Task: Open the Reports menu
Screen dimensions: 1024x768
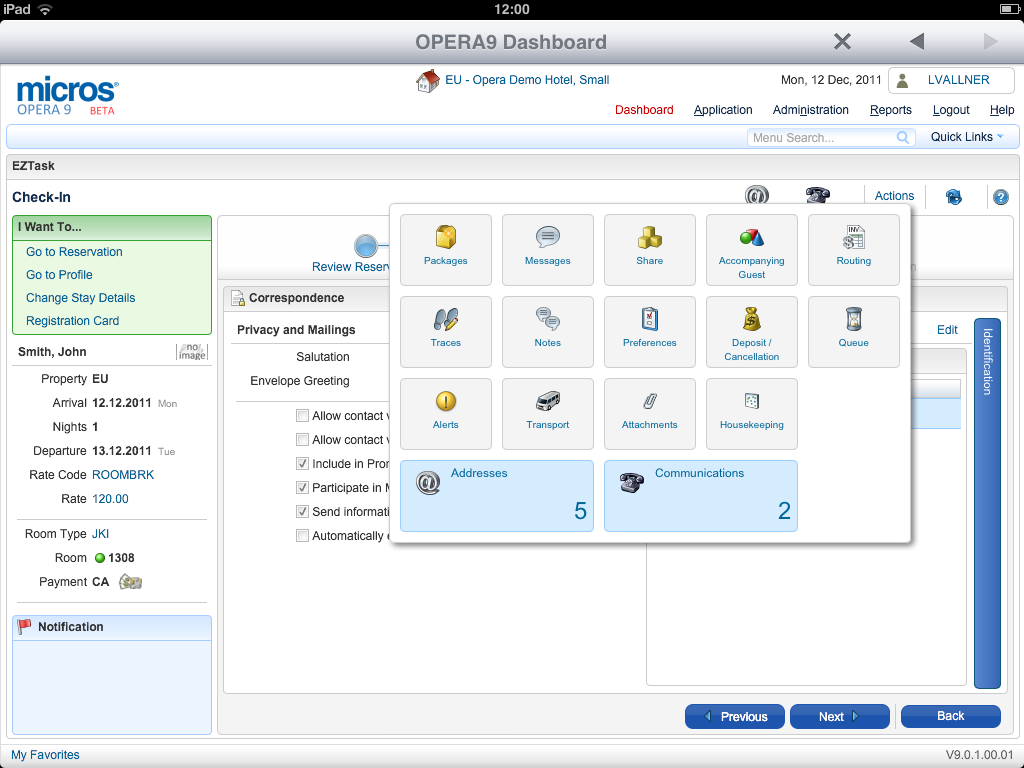Action: pos(891,110)
